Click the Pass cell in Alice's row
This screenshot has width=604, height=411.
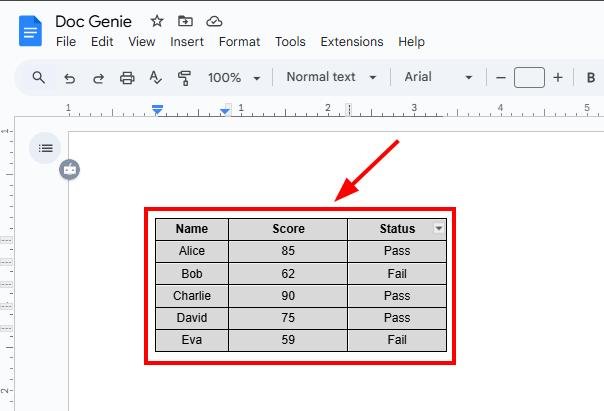click(x=397, y=251)
